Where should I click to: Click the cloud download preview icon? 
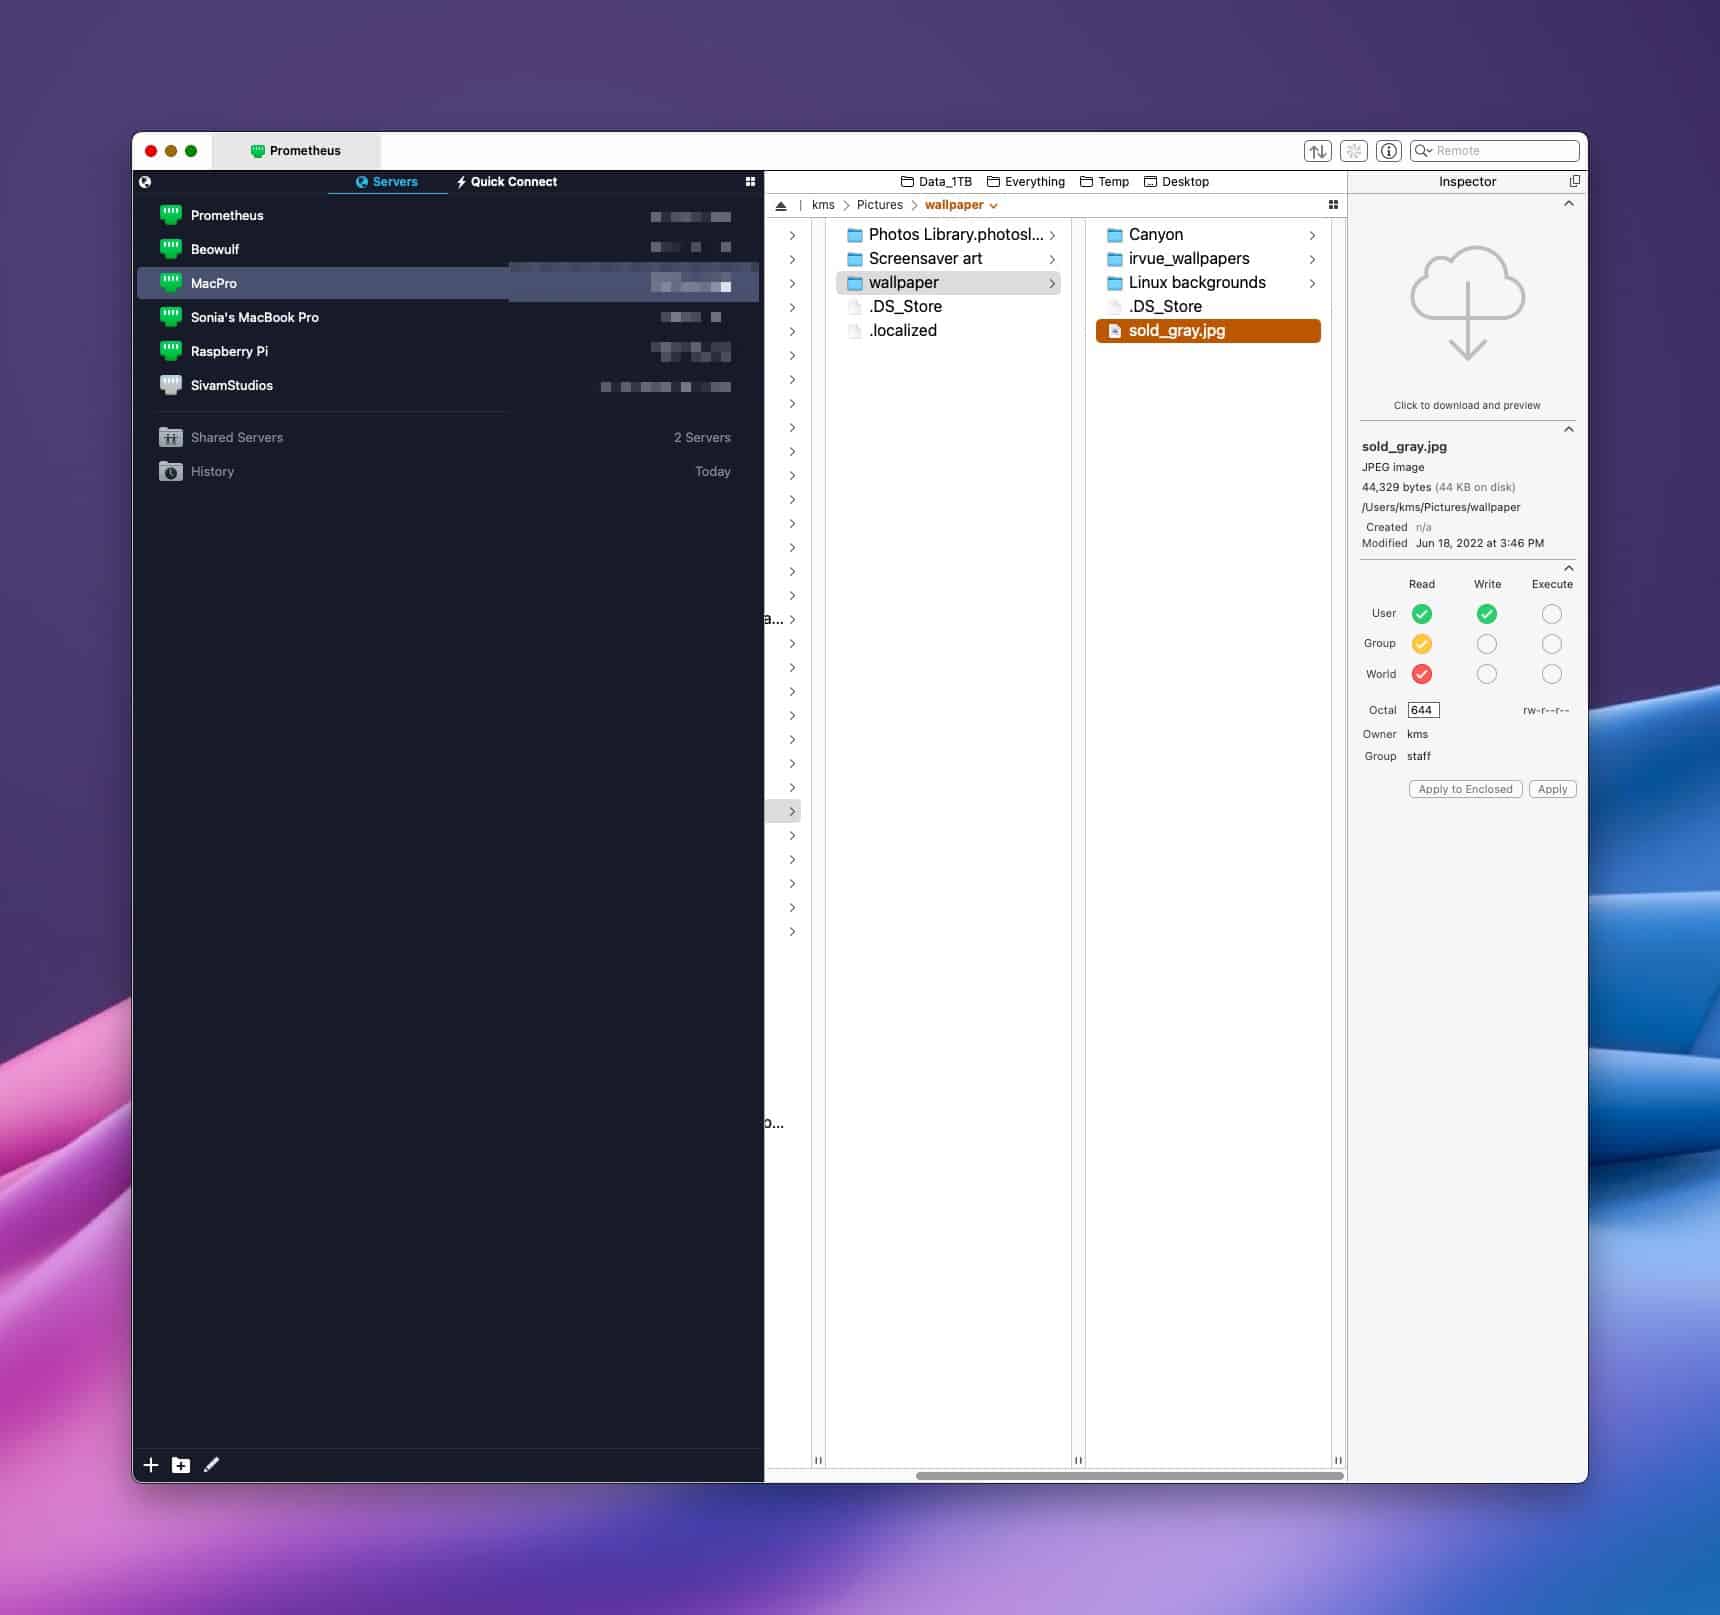1467,303
